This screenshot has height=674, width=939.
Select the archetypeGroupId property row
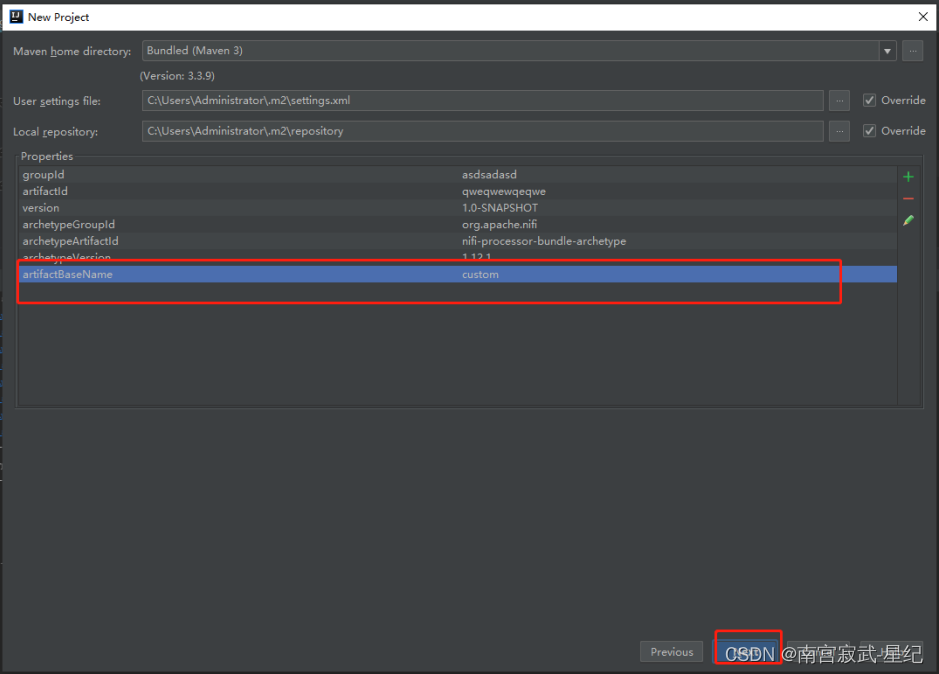point(458,225)
